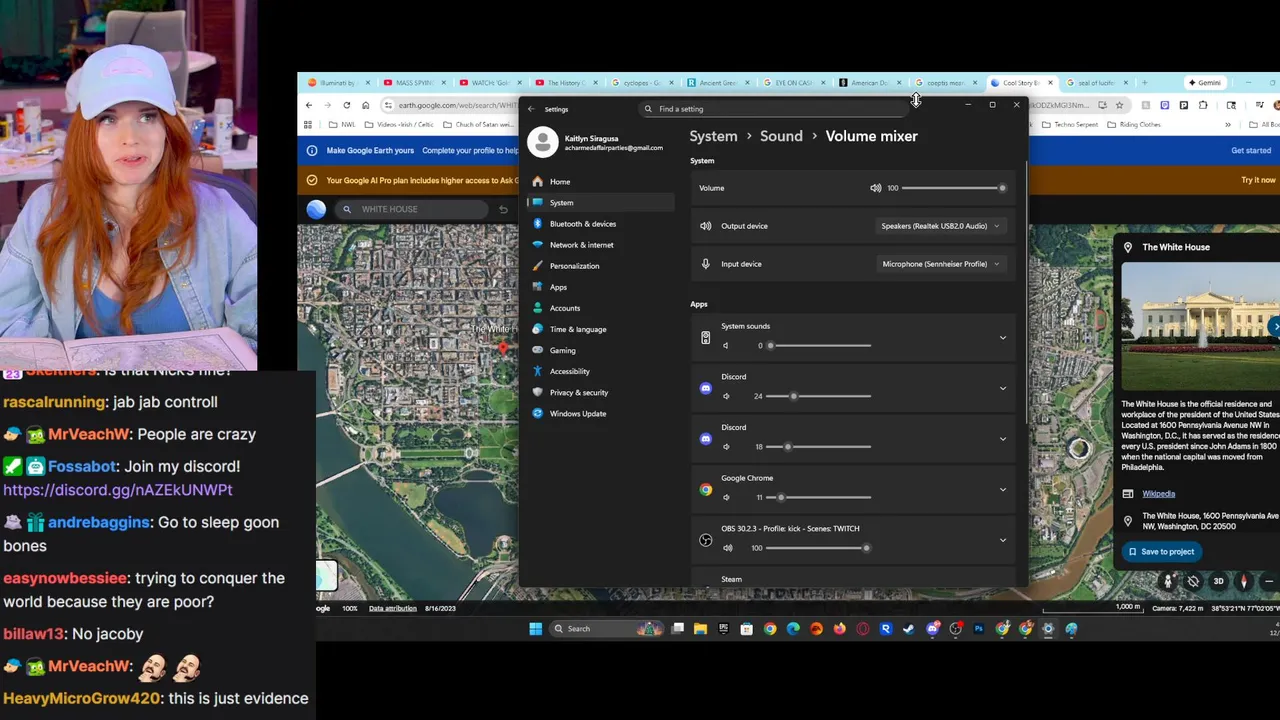Open Windows Start menu
Screen dimensions: 1280x720
pos(535,629)
